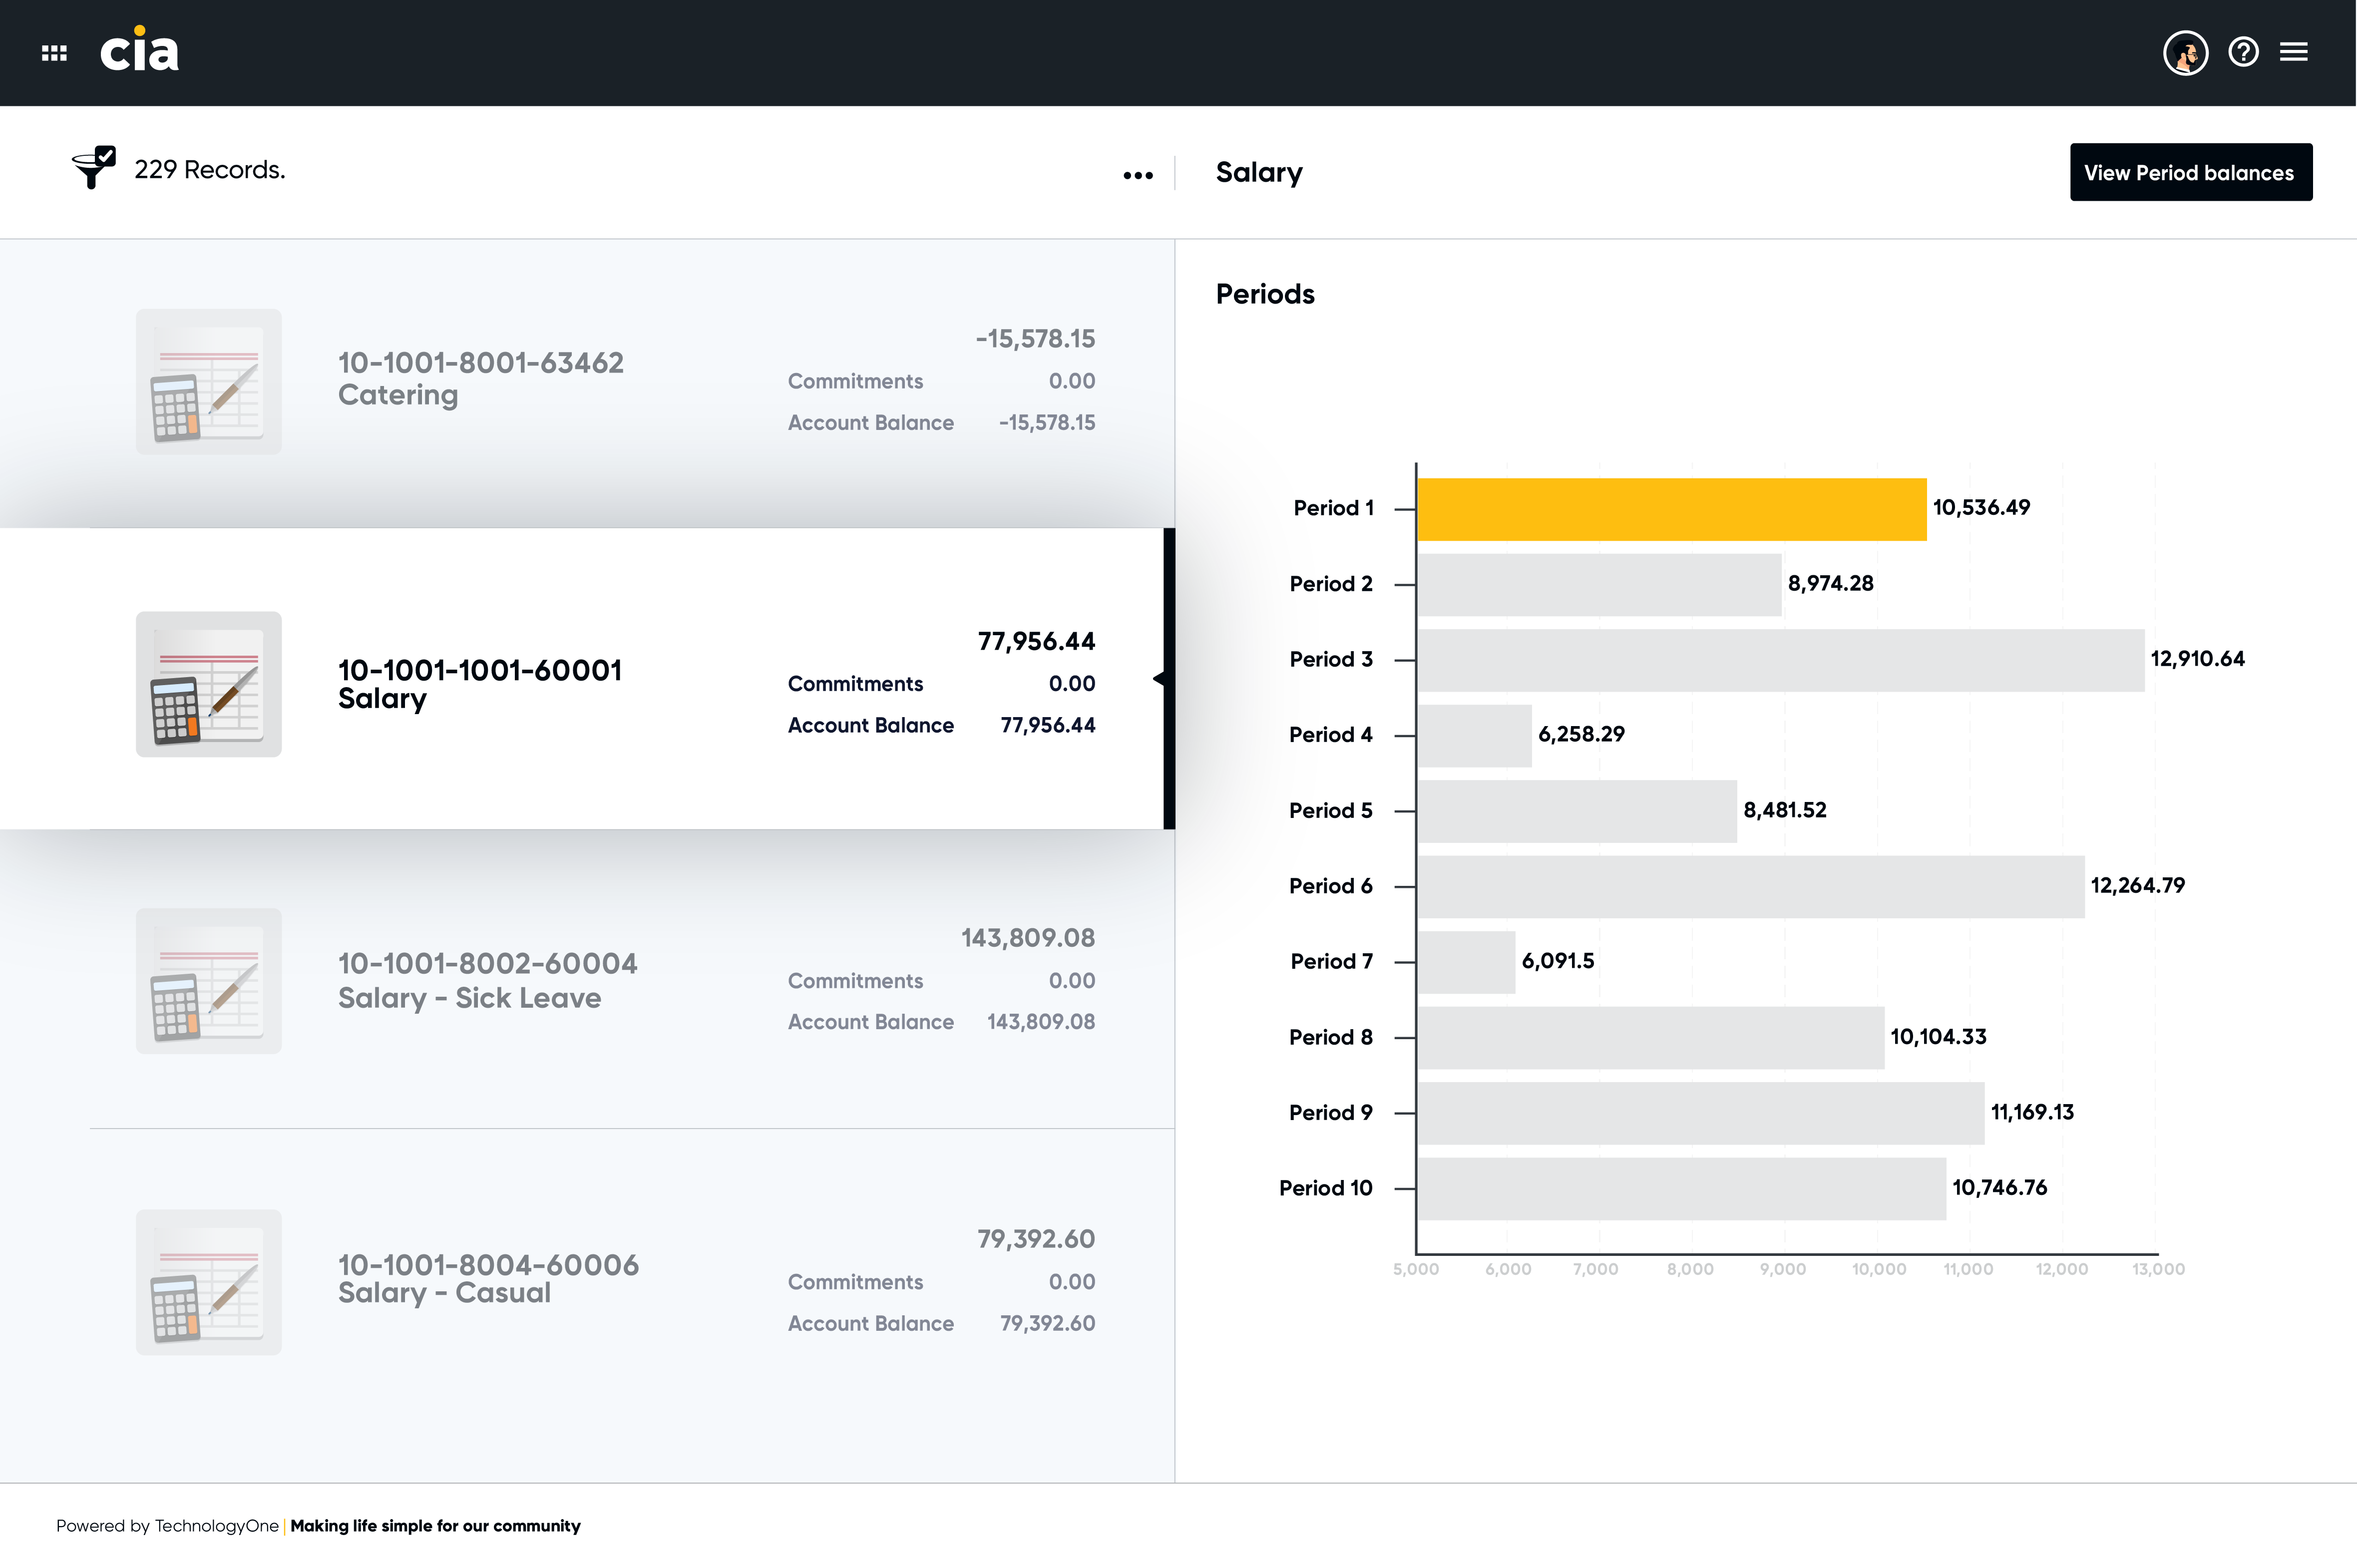Open the help question mark icon

(x=2243, y=52)
